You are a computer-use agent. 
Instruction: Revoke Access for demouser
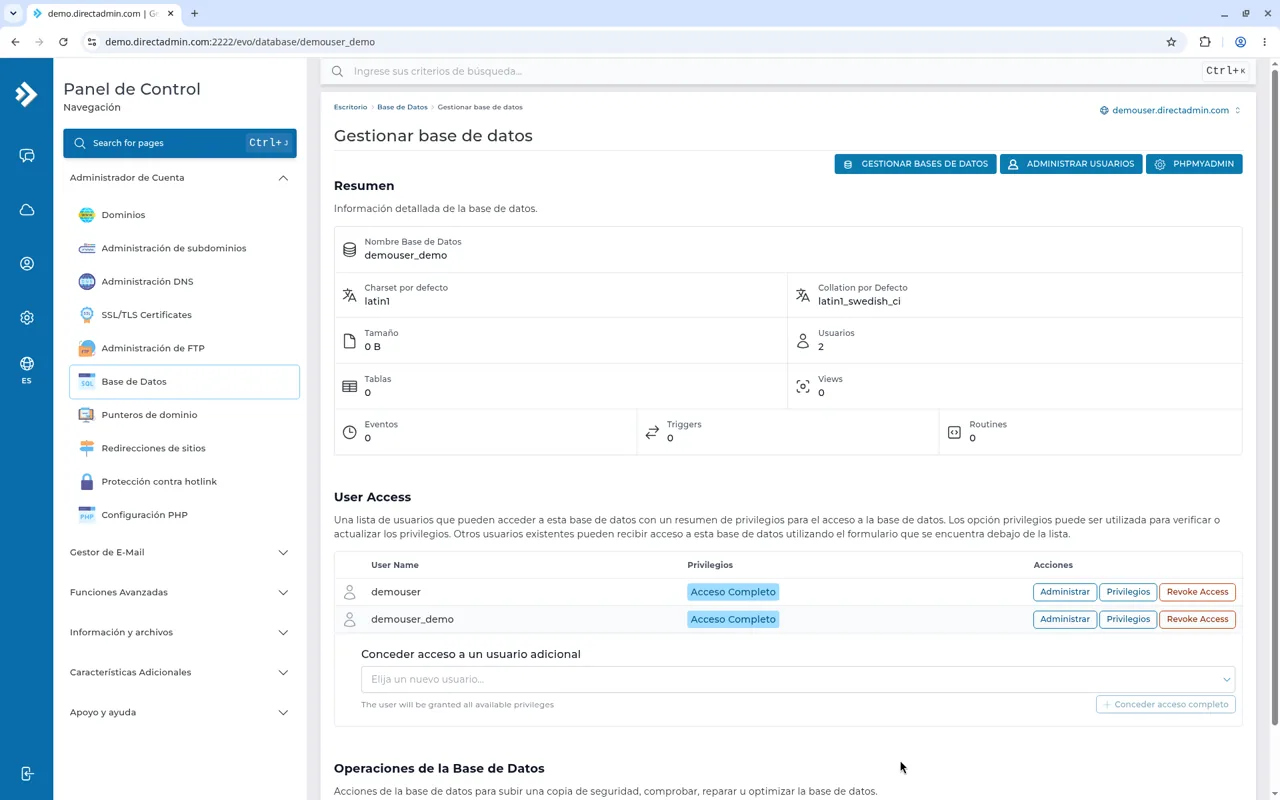[1197, 592]
